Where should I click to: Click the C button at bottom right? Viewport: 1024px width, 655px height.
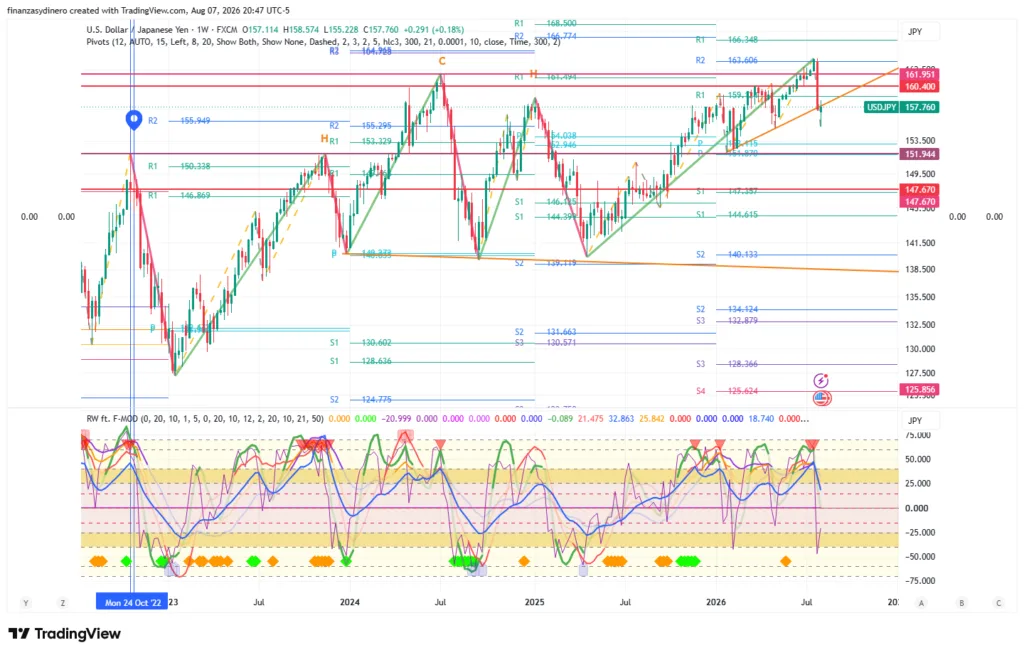999,603
